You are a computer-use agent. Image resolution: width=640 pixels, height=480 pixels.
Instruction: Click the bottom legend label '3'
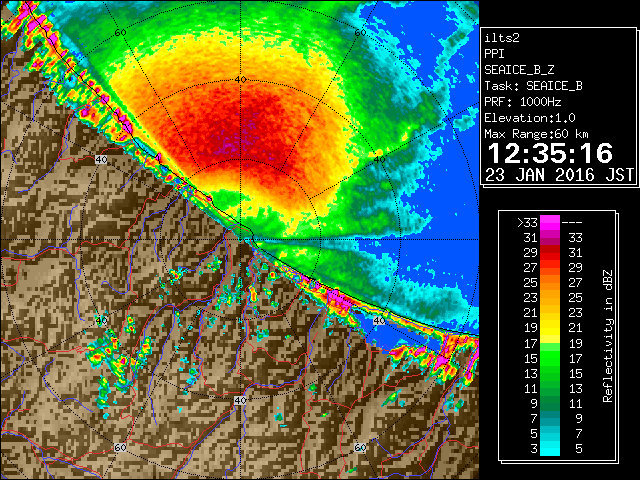tap(534, 449)
